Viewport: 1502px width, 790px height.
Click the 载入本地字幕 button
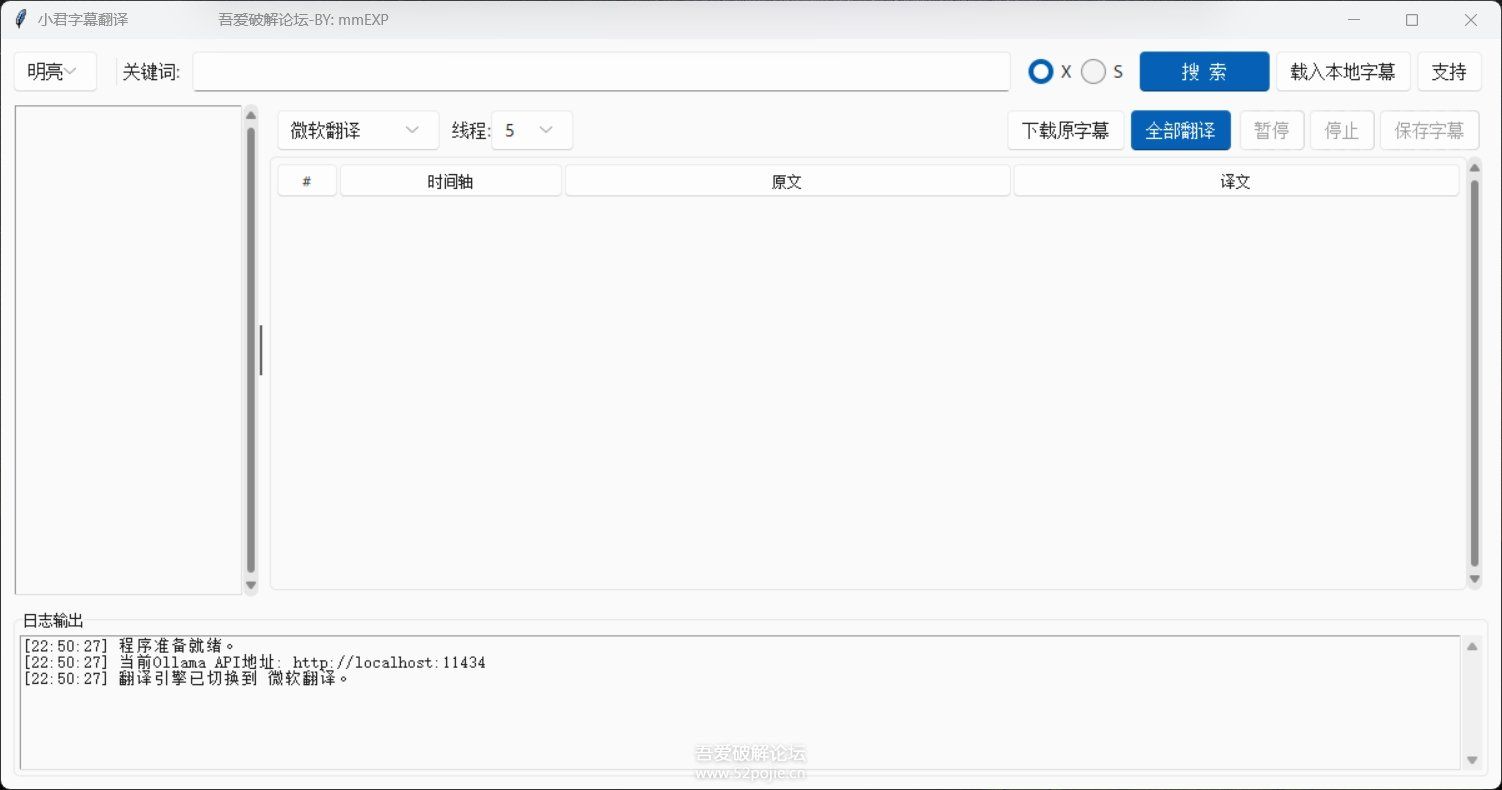1342,72
